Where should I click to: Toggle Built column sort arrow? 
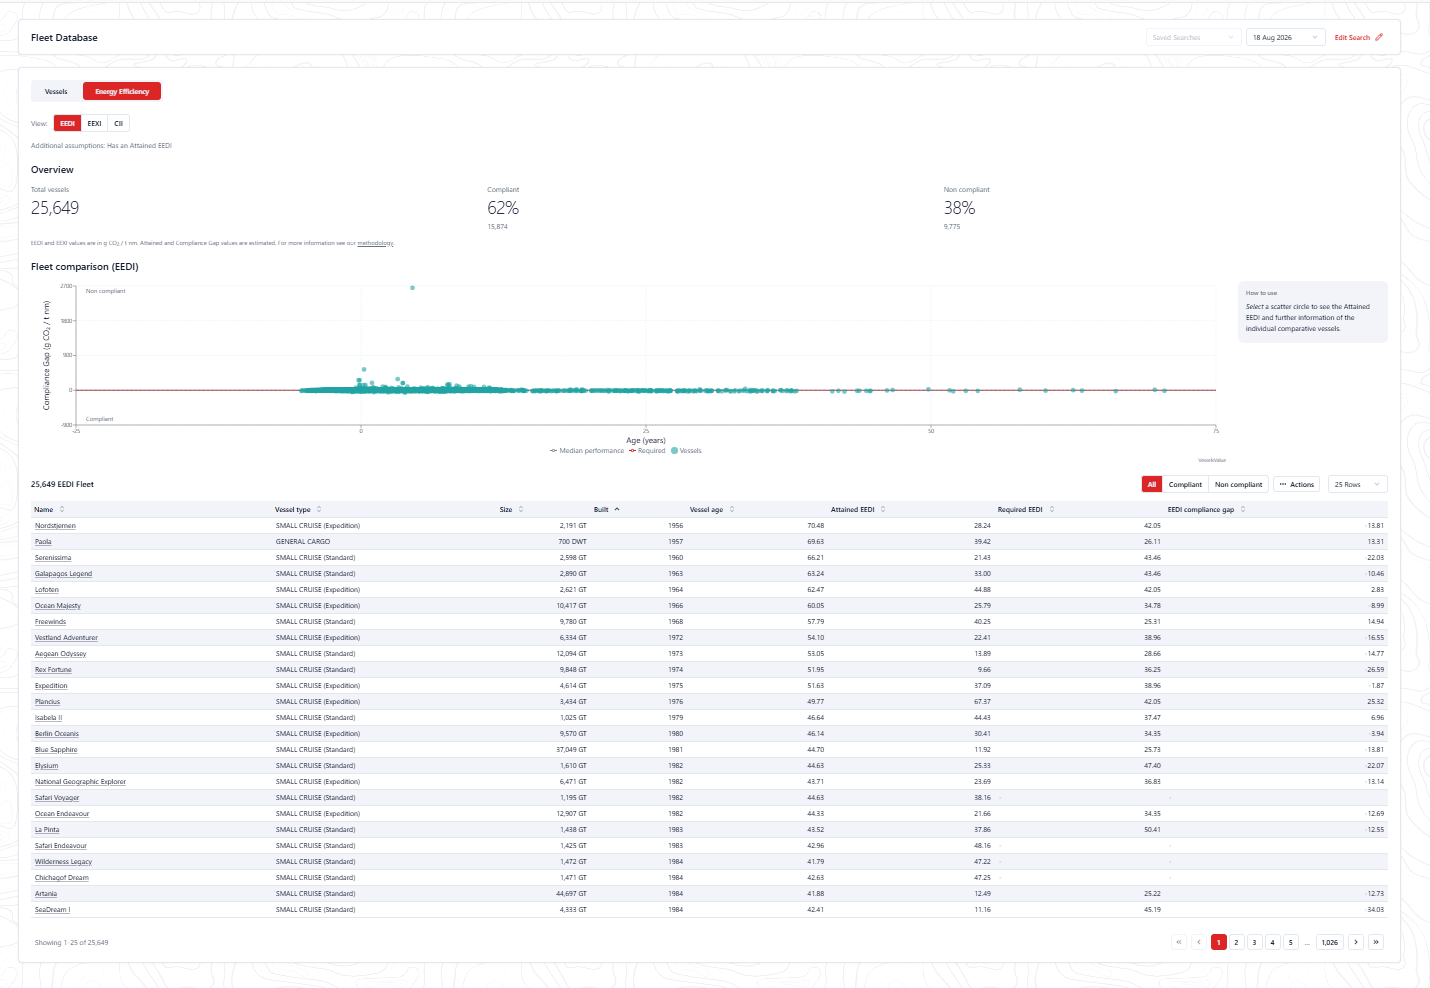[617, 509]
